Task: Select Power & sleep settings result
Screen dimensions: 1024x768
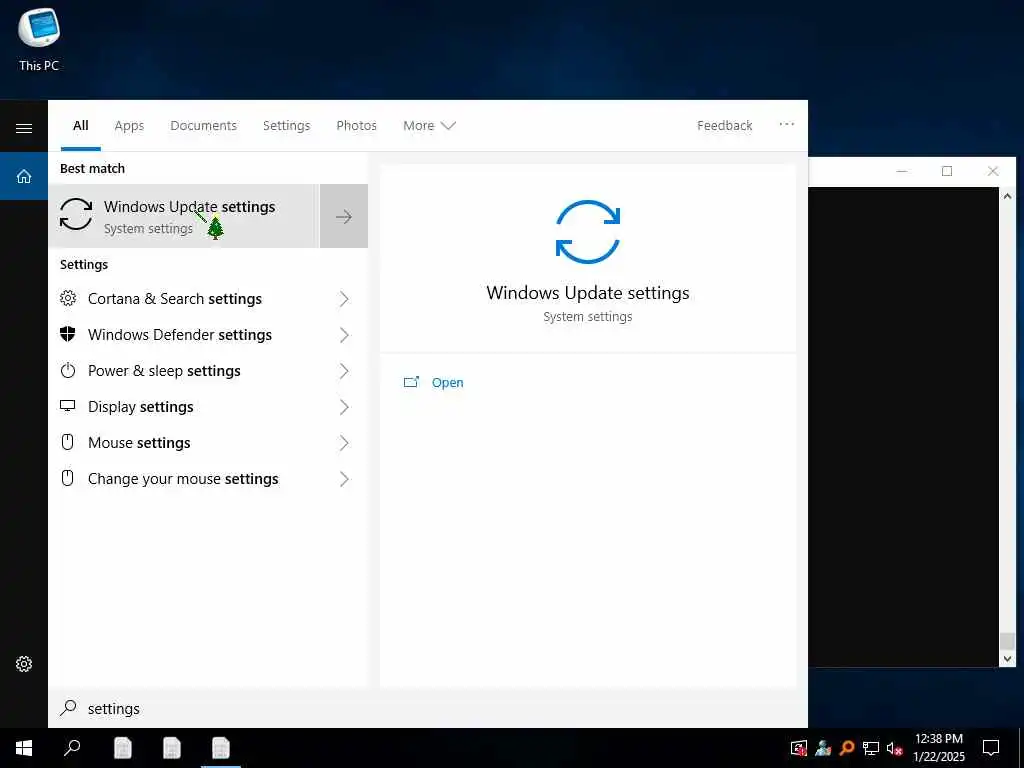Action: (208, 370)
